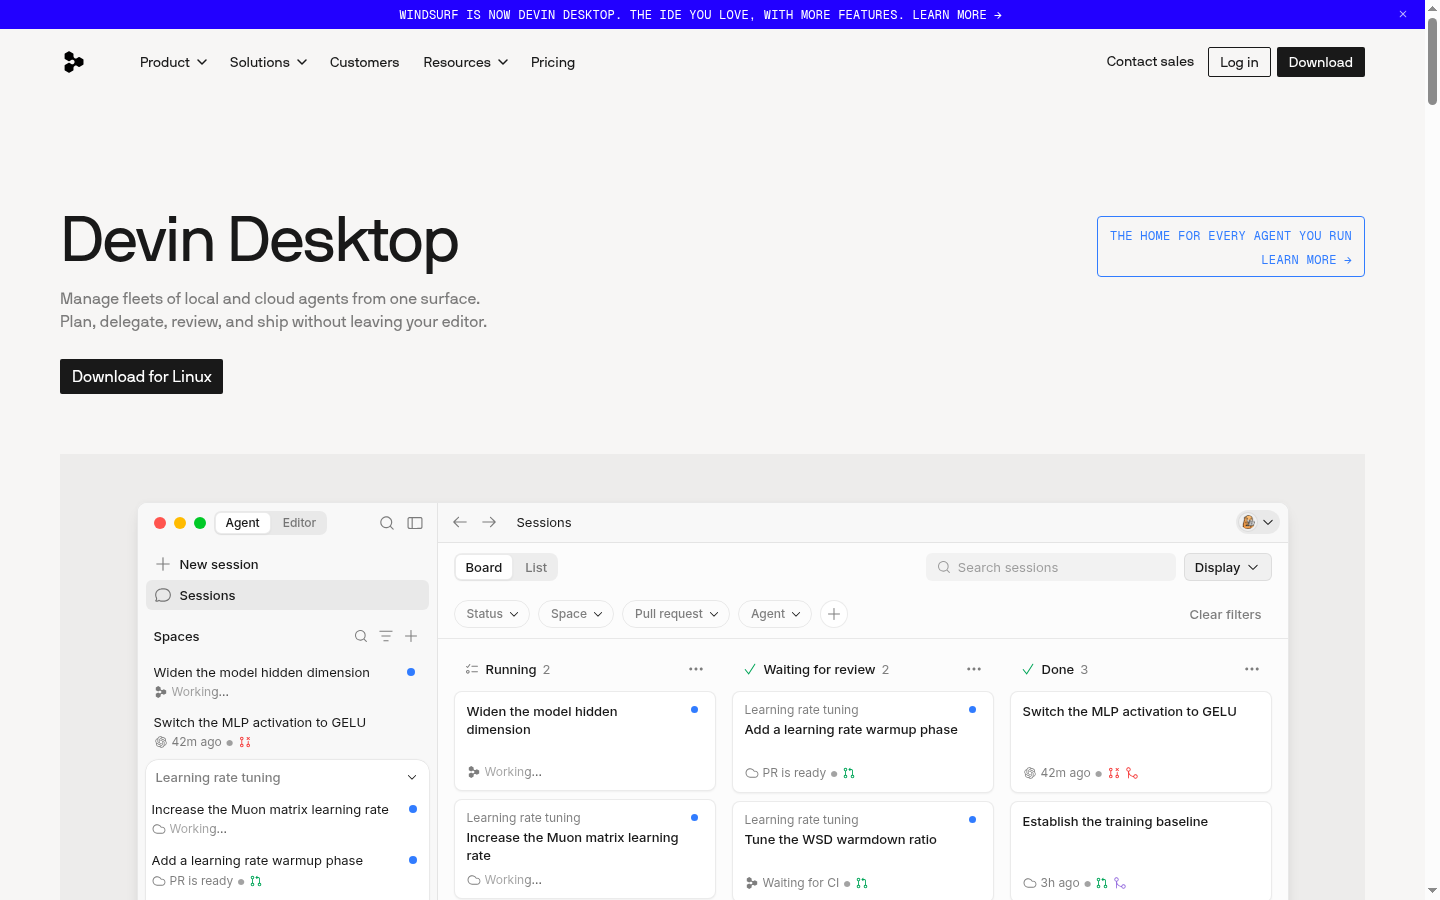Collapse the Learning rate tuning group
1440x900 pixels.
tap(412, 777)
